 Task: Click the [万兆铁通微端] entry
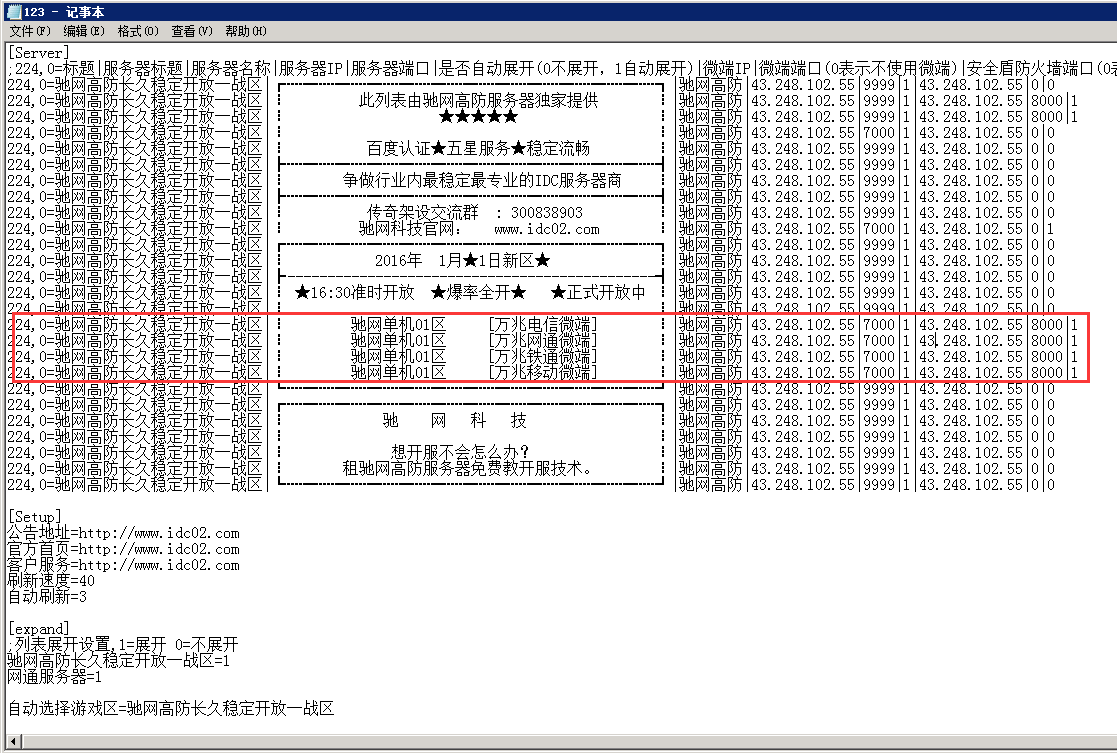coord(542,357)
